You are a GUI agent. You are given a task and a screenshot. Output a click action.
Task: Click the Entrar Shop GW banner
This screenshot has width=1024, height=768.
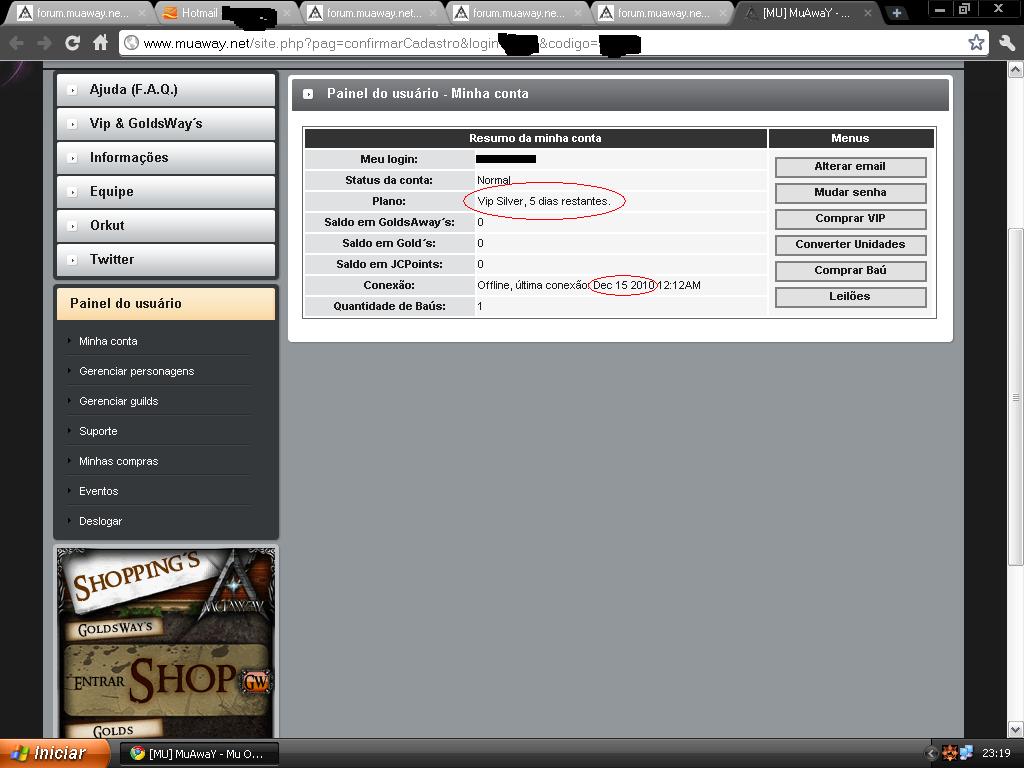167,680
